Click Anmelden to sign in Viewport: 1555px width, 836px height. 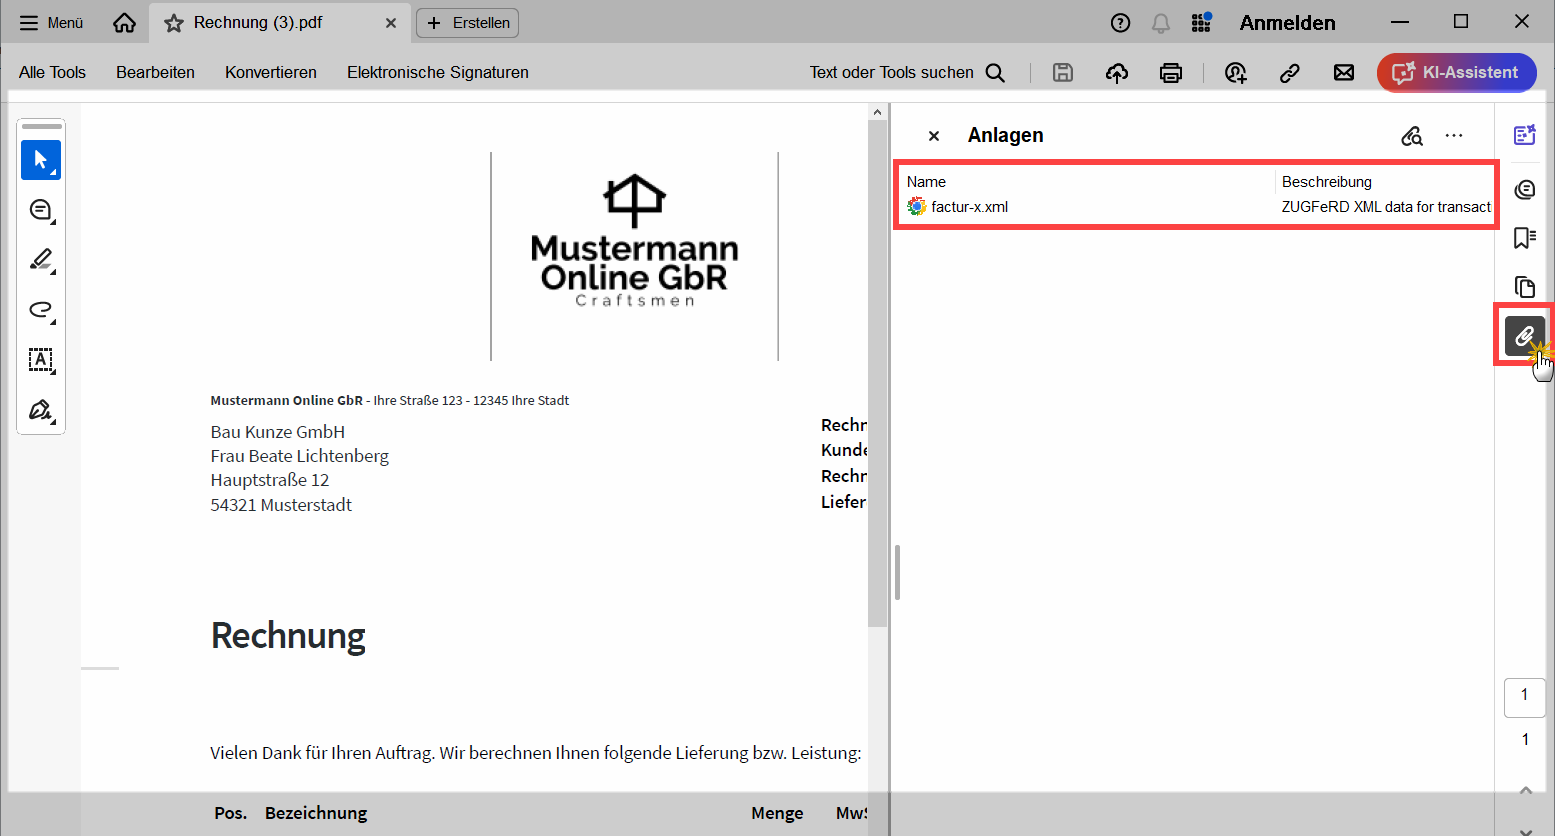click(x=1287, y=22)
